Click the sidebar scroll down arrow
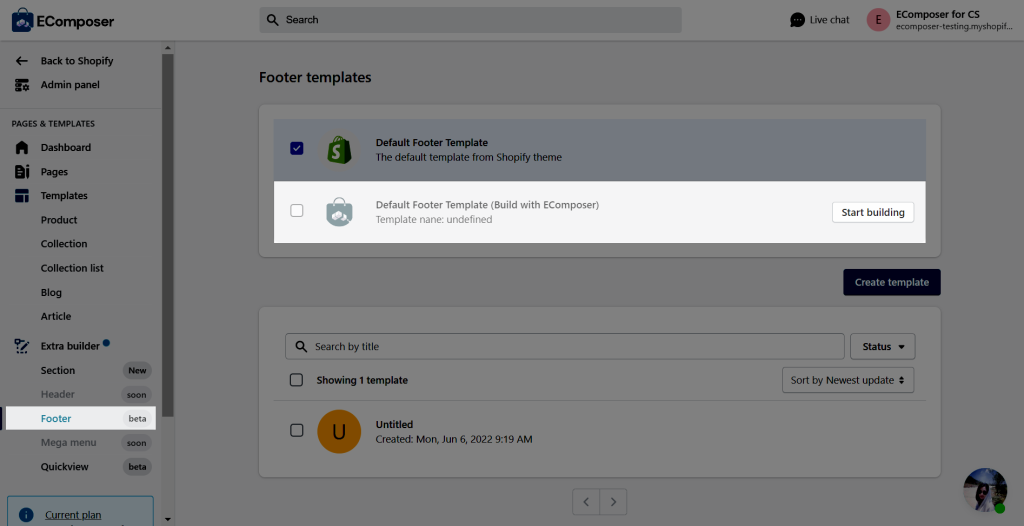The height and width of the screenshot is (526, 1024). tap(168, 519)
